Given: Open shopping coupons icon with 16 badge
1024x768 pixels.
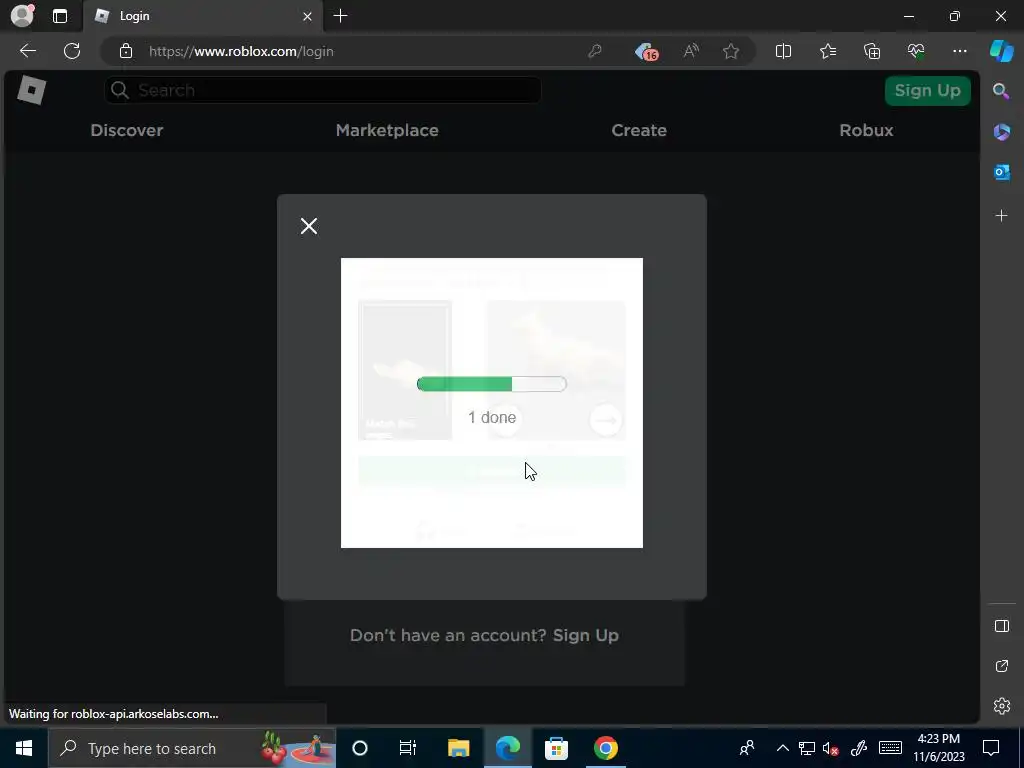Looking at the screenshot, I should 646,52.
